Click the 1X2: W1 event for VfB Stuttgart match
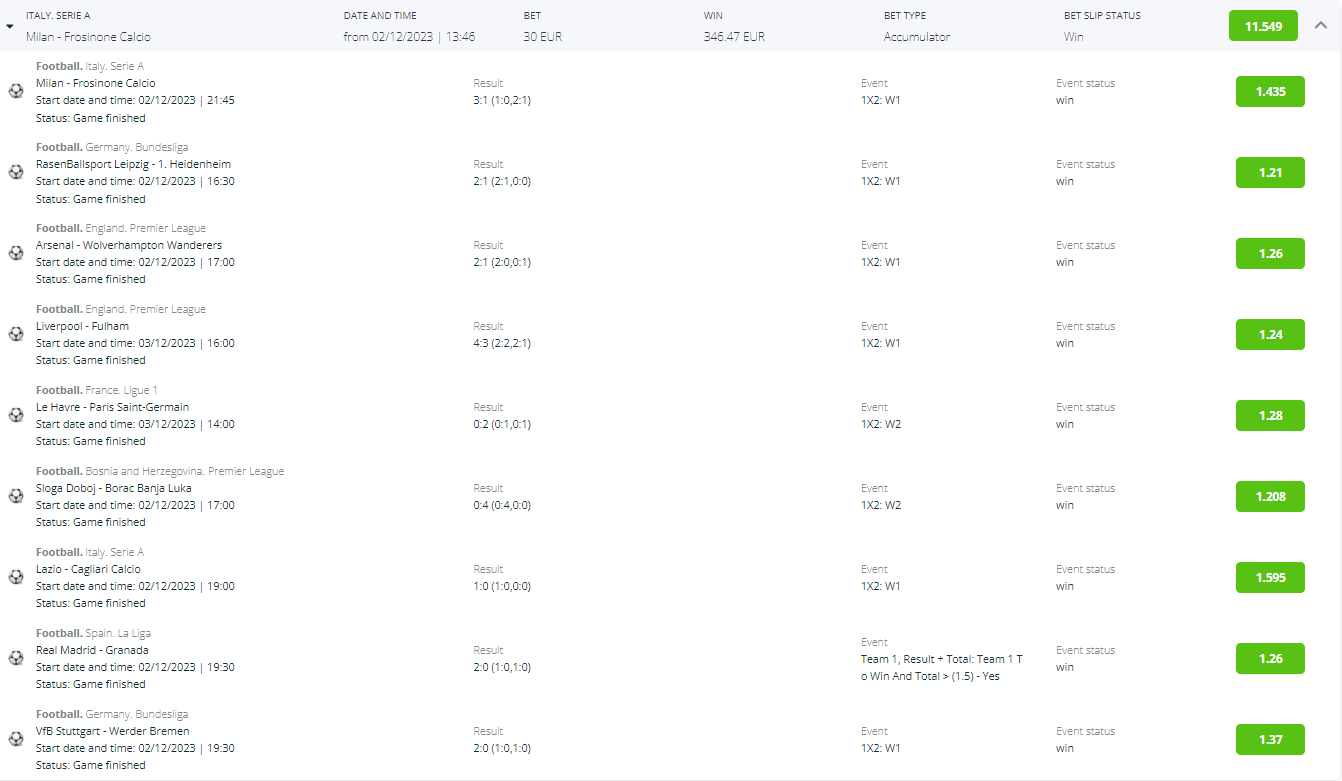 click(x=881, y=748)
